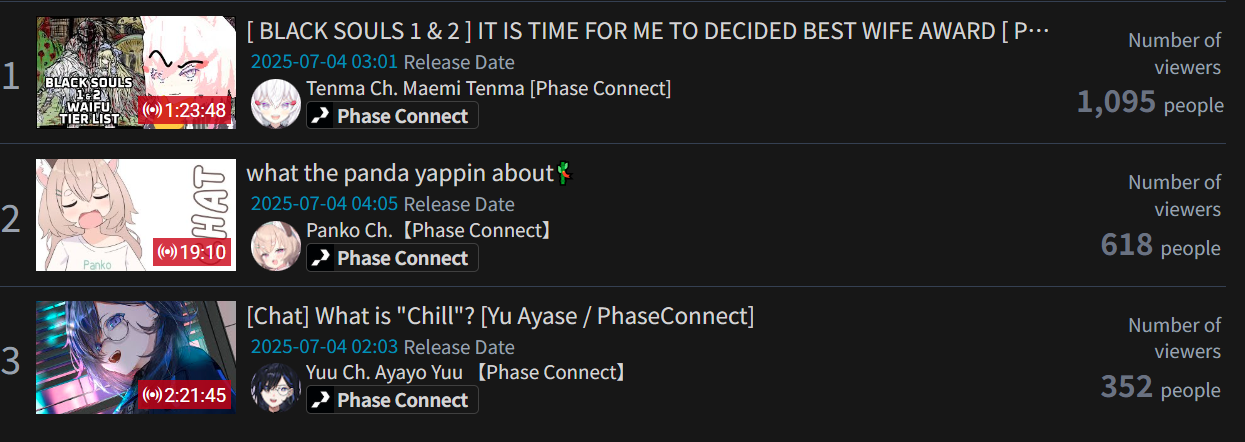
Task: Open the BLACK SOULS 1 & 2 stream title
Action: 648,31
